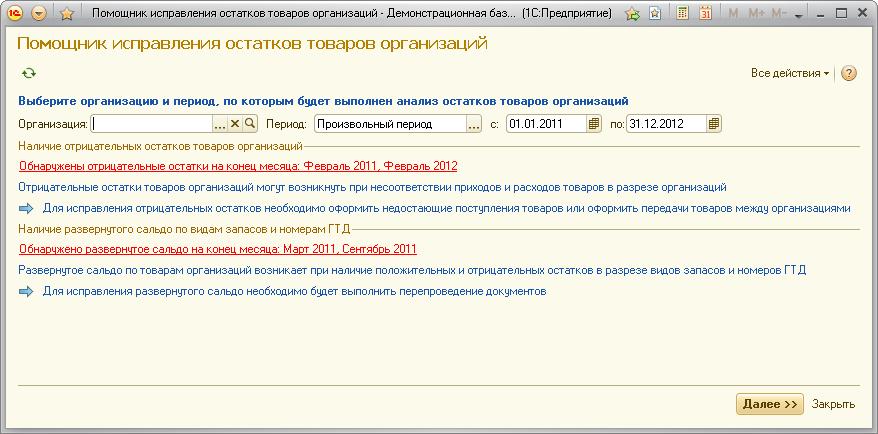Open selection list for Организация field
878x434 pixels.
(x=220, y=123)
